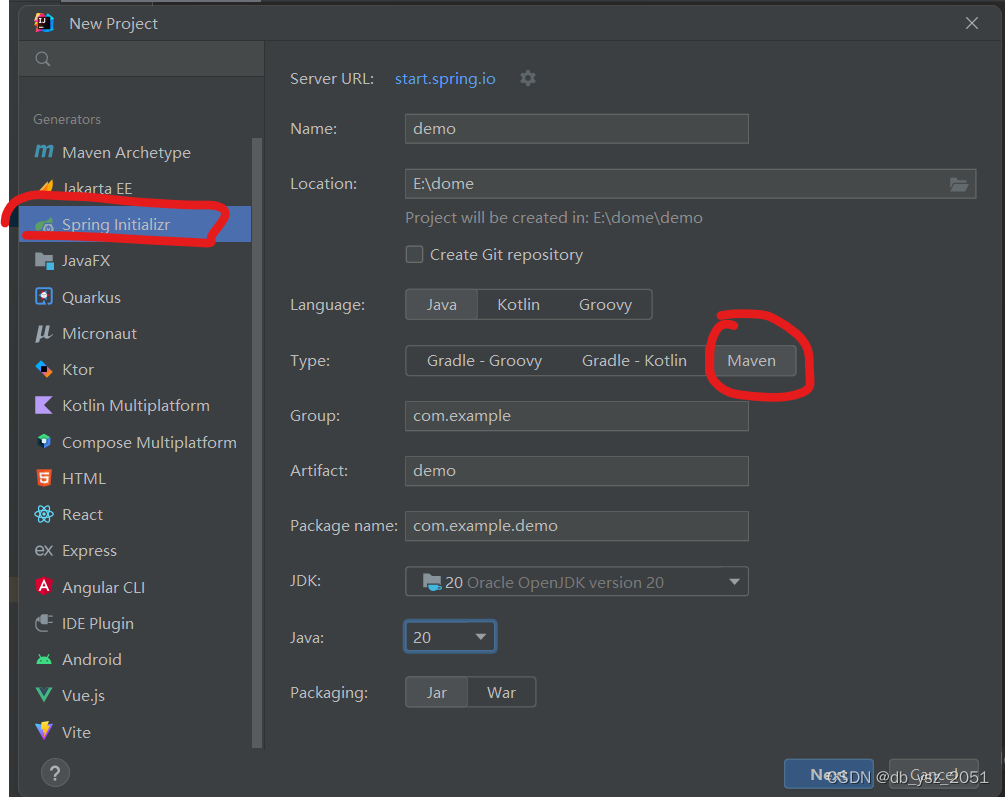Click the Compose Multiplatform icon

pos(44,442)
